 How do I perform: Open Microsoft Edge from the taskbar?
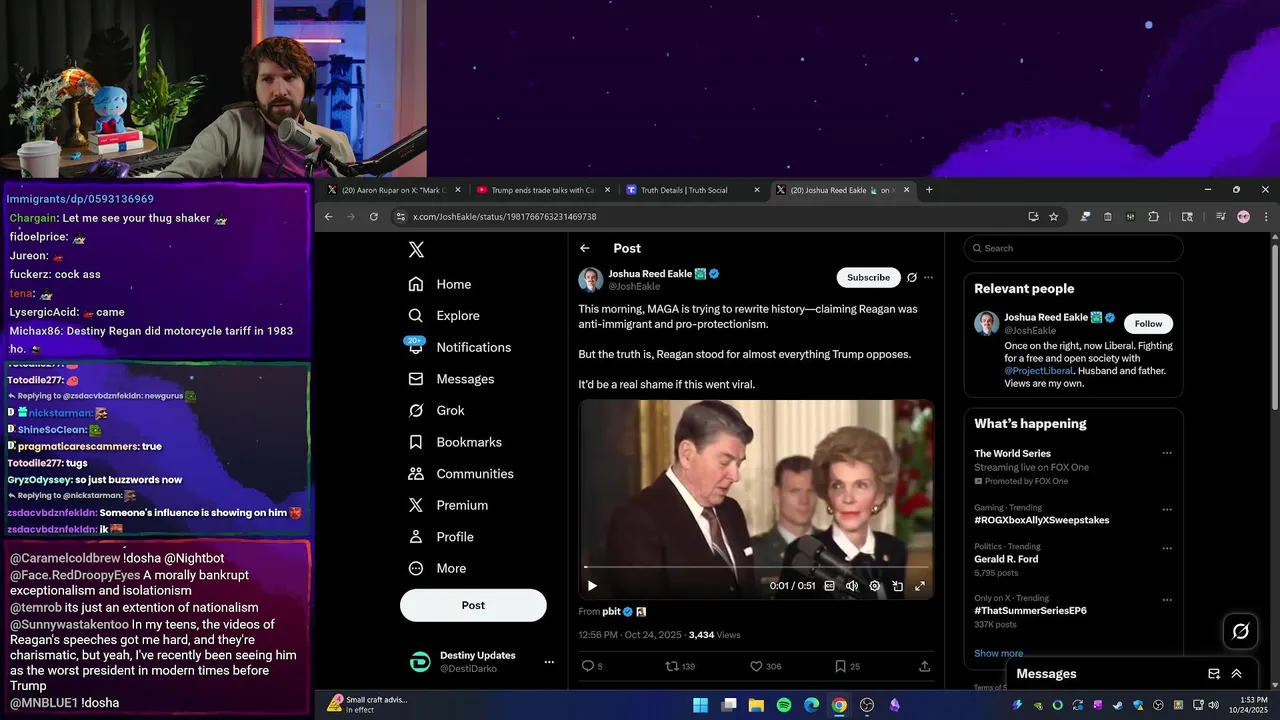click(812, 705)
